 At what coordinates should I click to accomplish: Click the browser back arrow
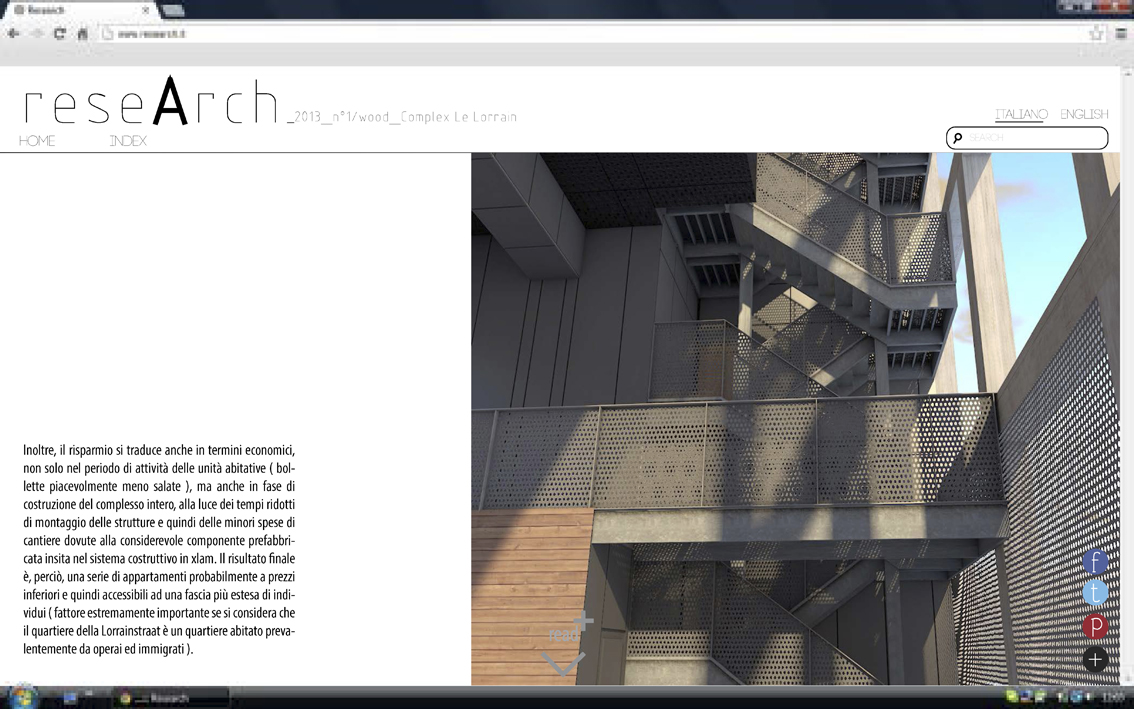click(14, 33)
